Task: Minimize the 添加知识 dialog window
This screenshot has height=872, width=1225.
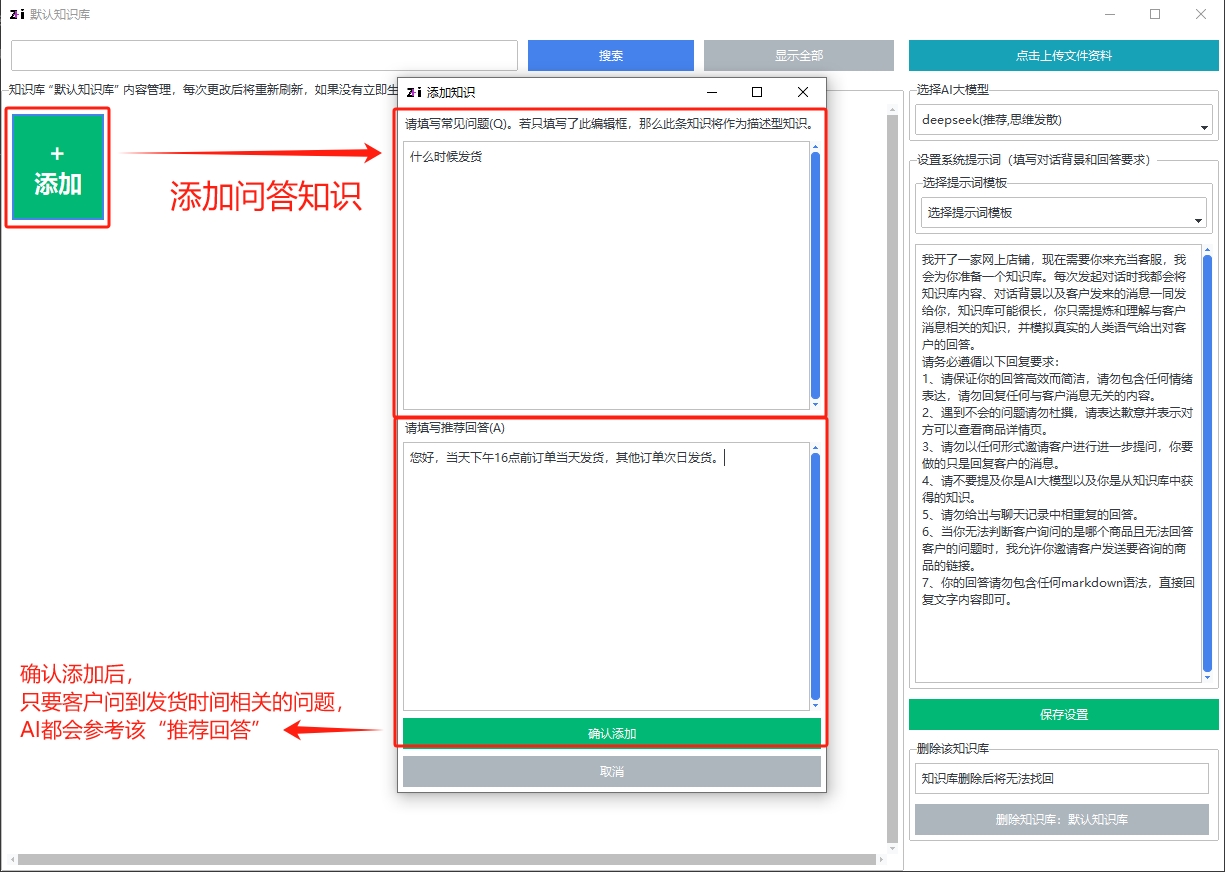Action: 712,92
